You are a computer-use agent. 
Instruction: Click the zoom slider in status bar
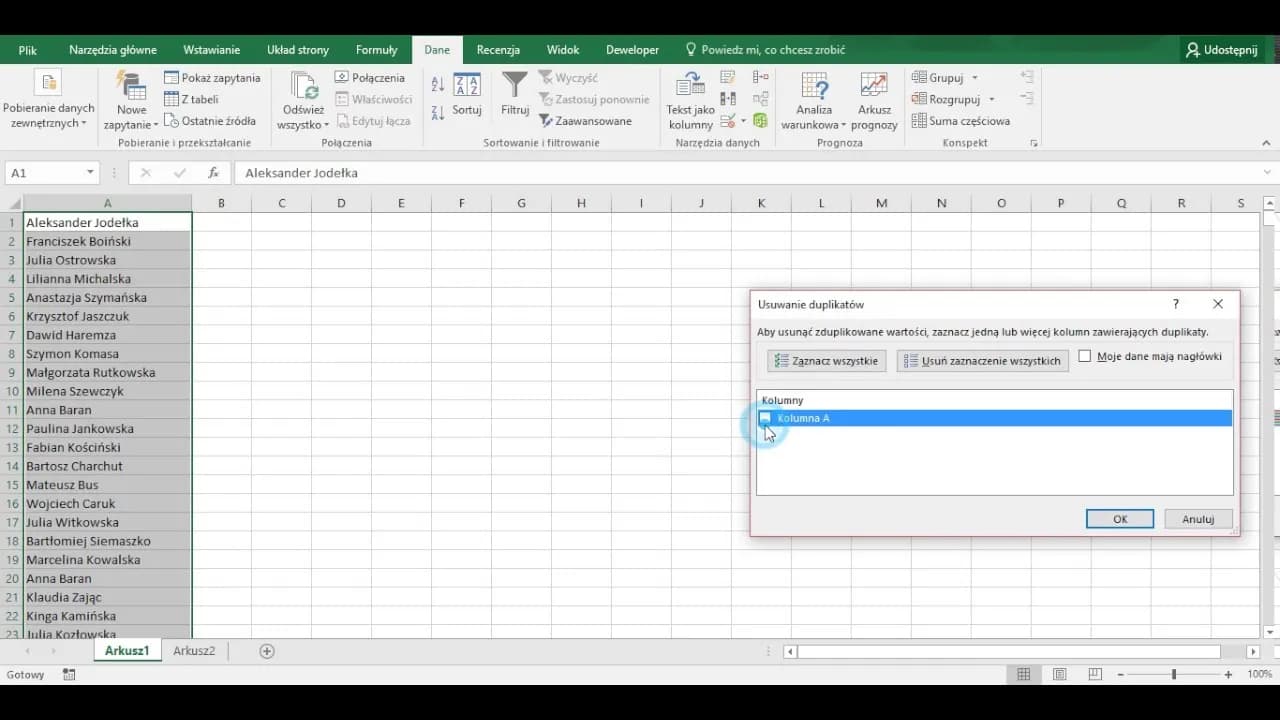click(1174, 675)
